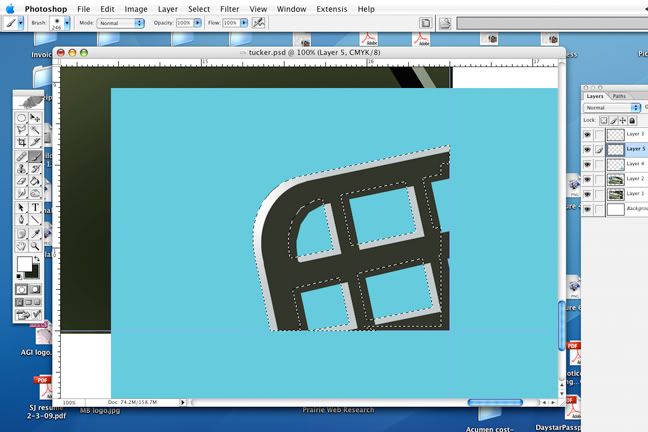Open the Edit menu
Screen dimensions: 648x432
pos(107,9)
